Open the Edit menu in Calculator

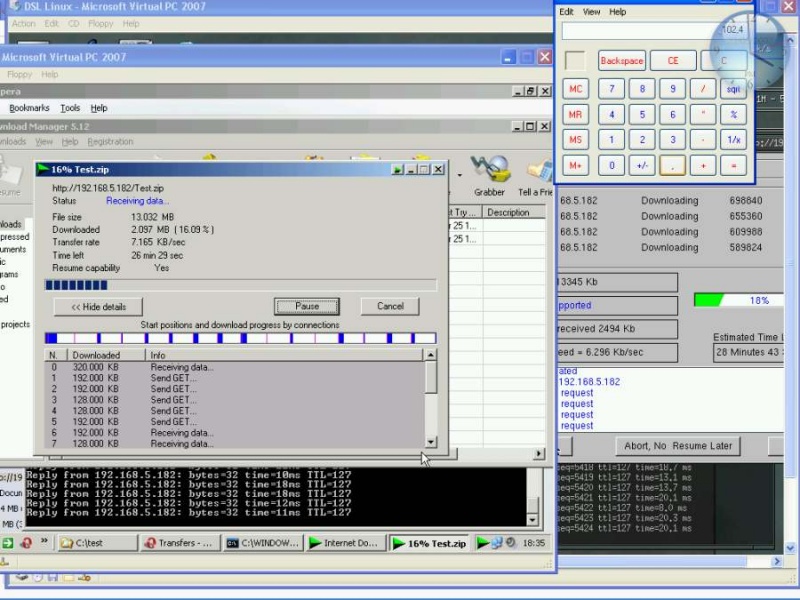565,12
